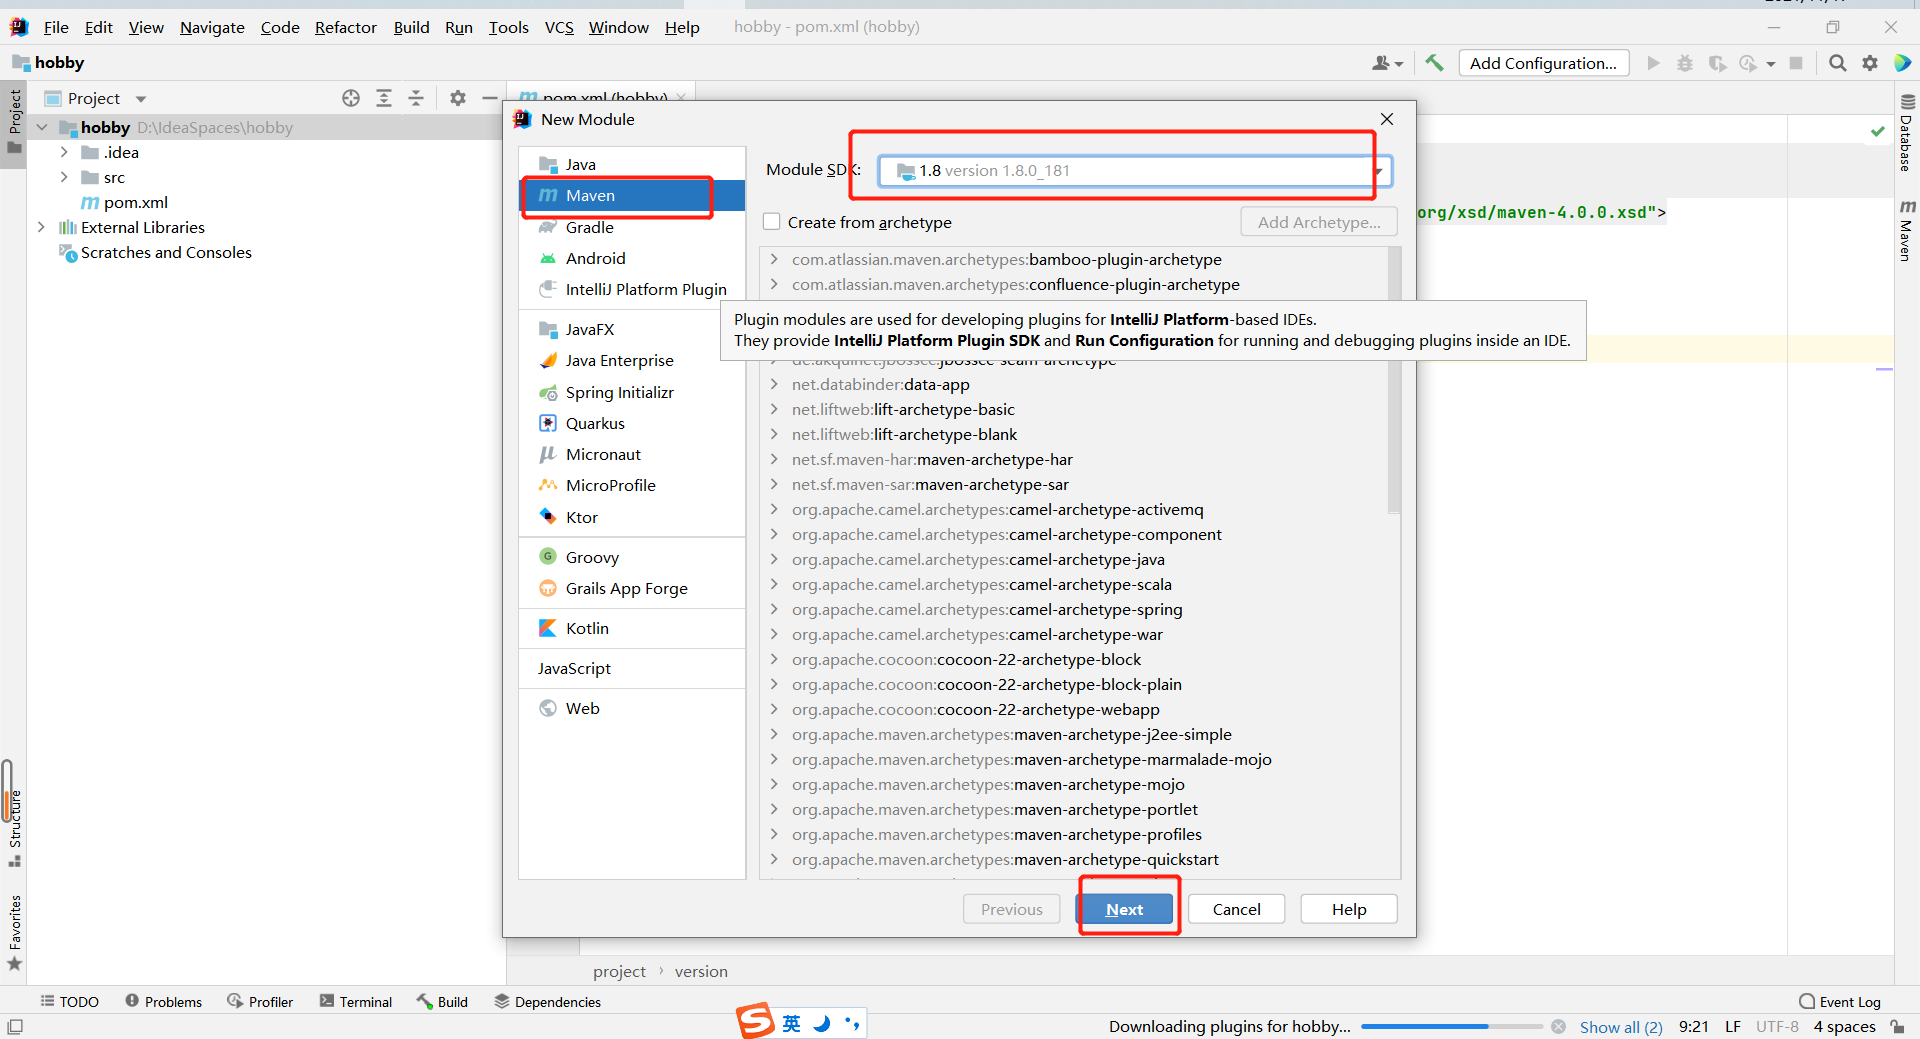The height and width of the screenshot is (1039, 1920).
Task: Click Collapse All icon in Project panel
Action: point(416,98)
